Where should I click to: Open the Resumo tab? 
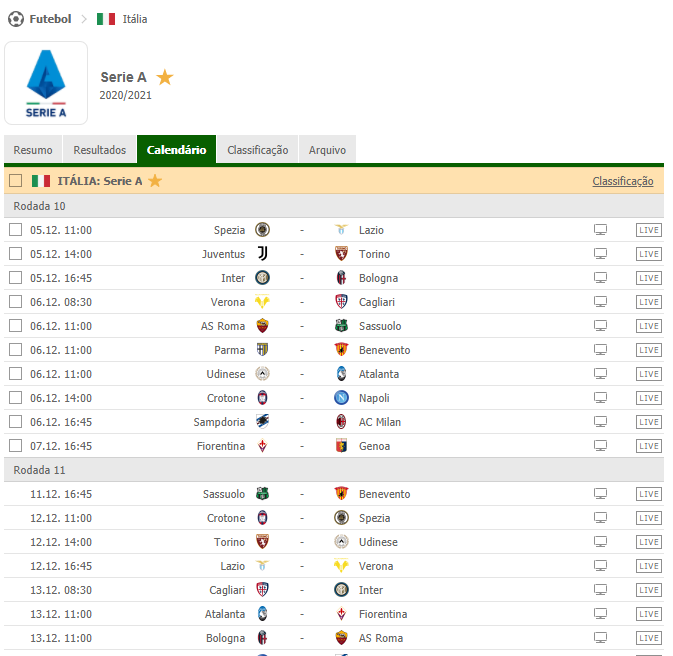(x=33, y=150)
